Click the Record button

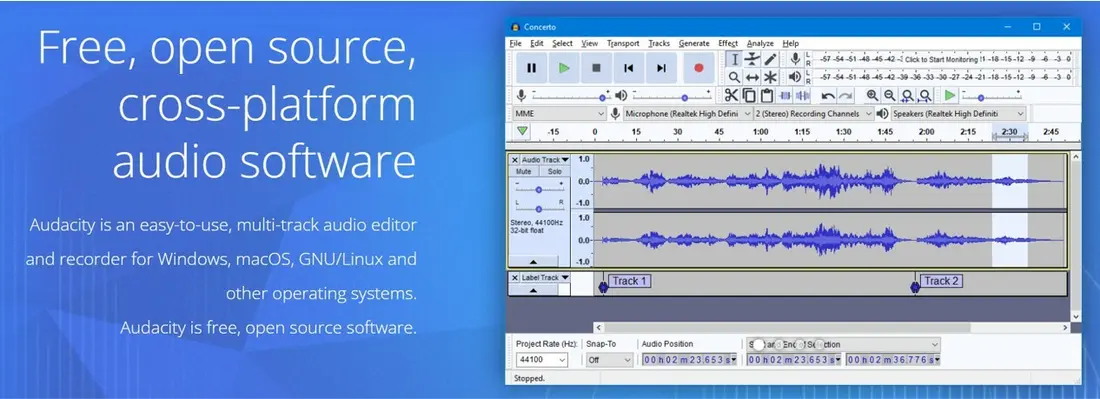point(698,68)
